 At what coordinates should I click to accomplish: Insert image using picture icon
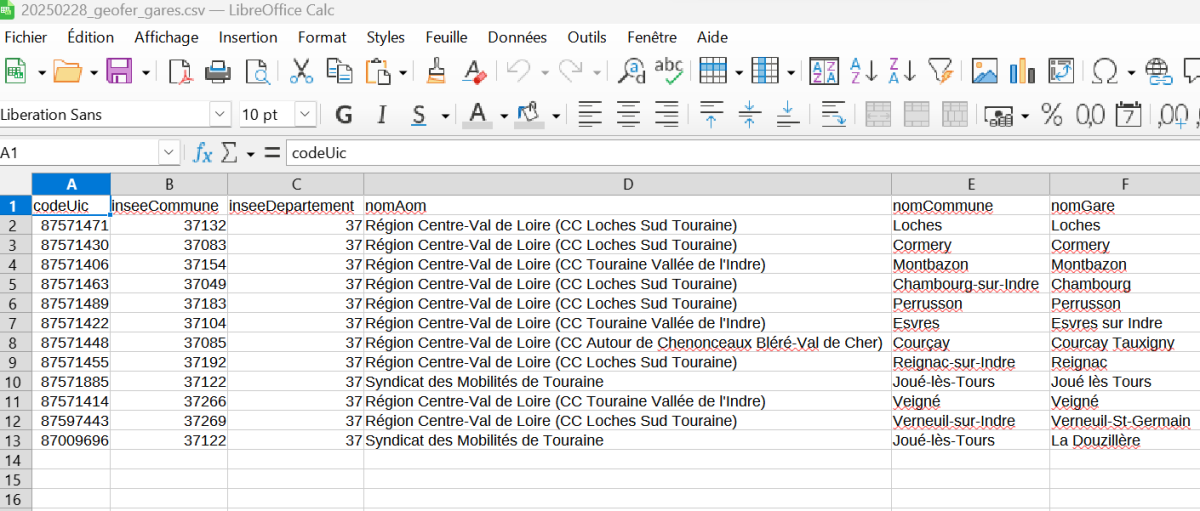pos(985,72)
